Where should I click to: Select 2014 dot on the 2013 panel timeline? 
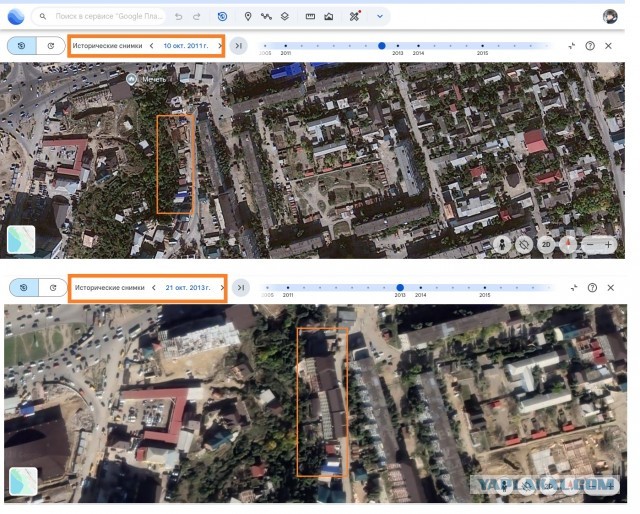point(420,288)
